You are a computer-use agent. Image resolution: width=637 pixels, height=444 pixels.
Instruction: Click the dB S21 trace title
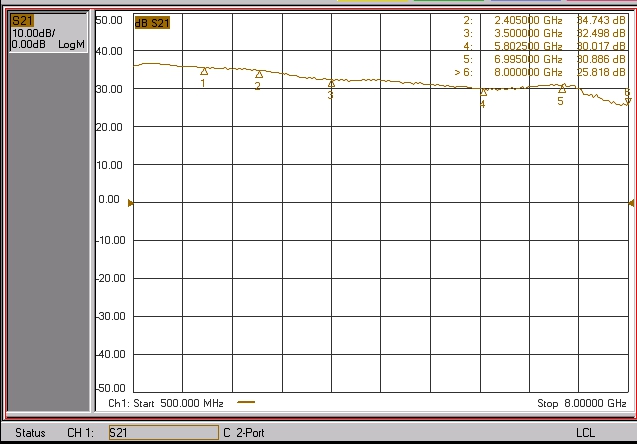pos(151,23)
